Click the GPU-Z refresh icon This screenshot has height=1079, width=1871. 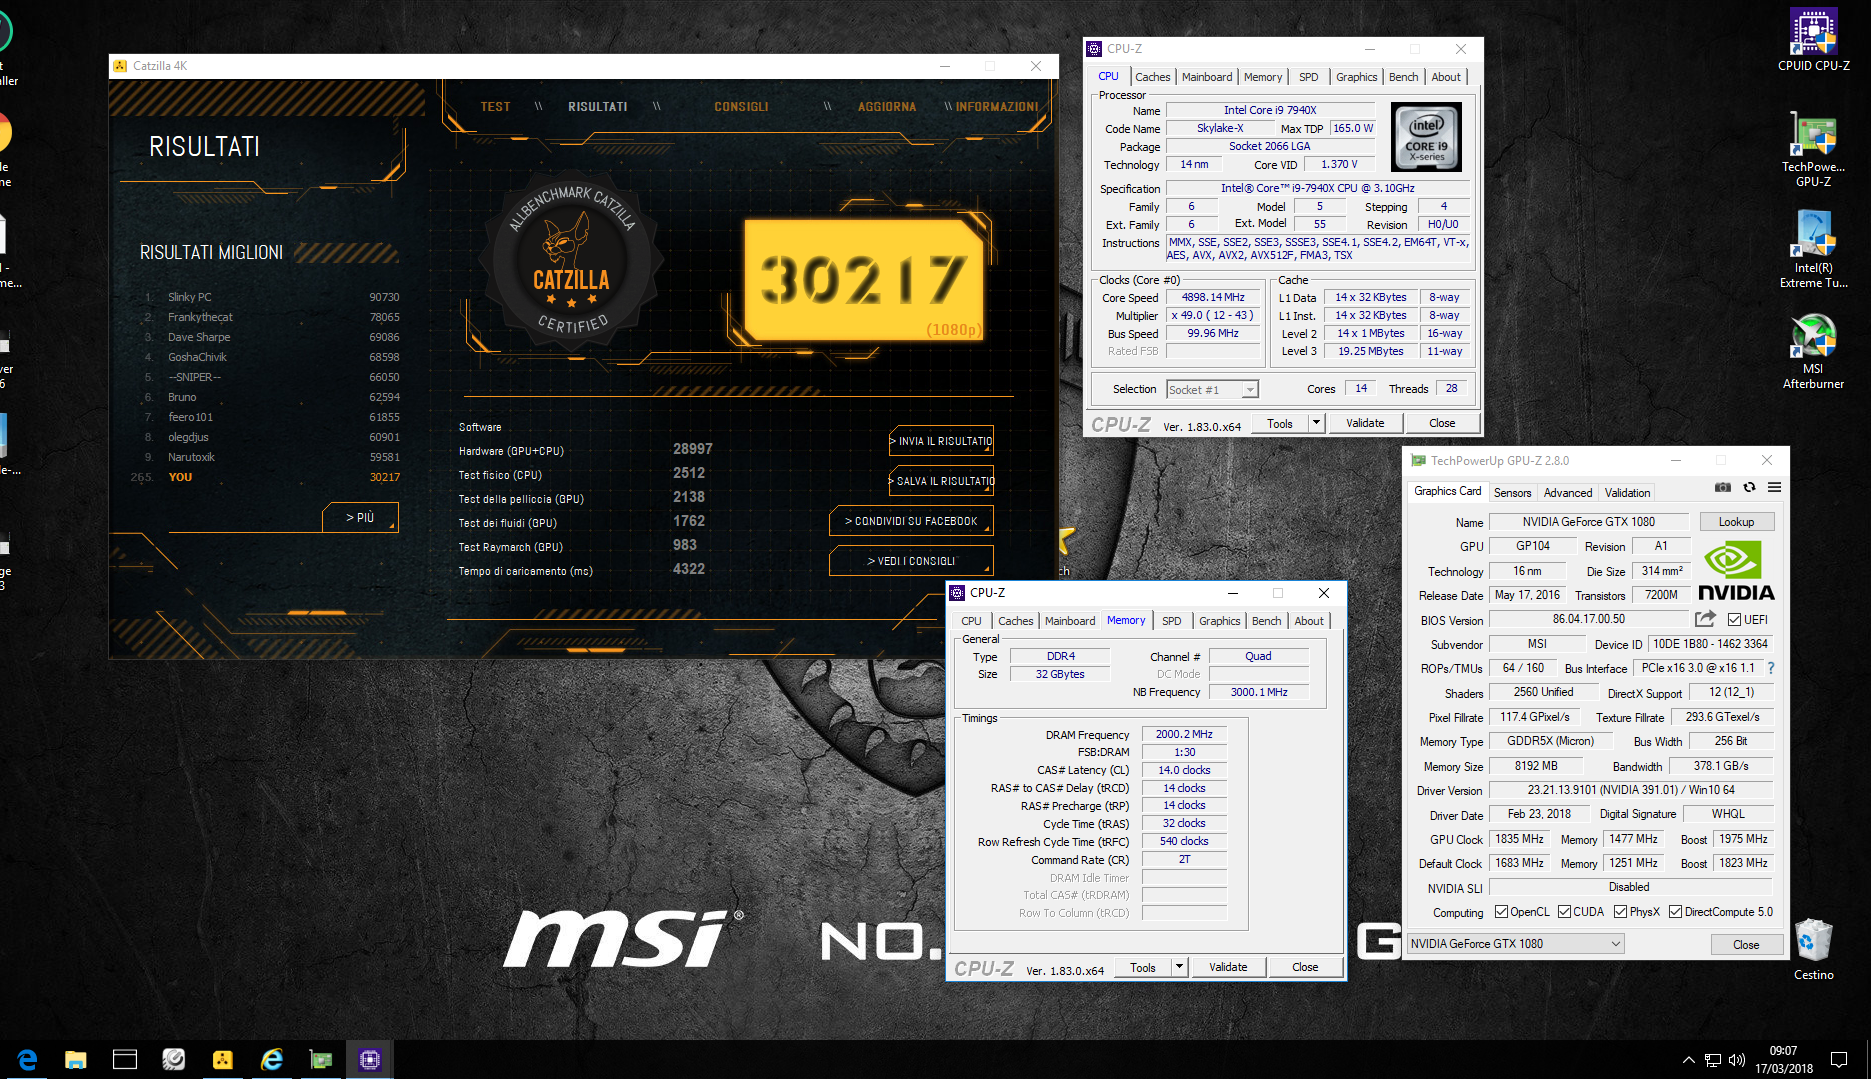tap(1749, 488)
